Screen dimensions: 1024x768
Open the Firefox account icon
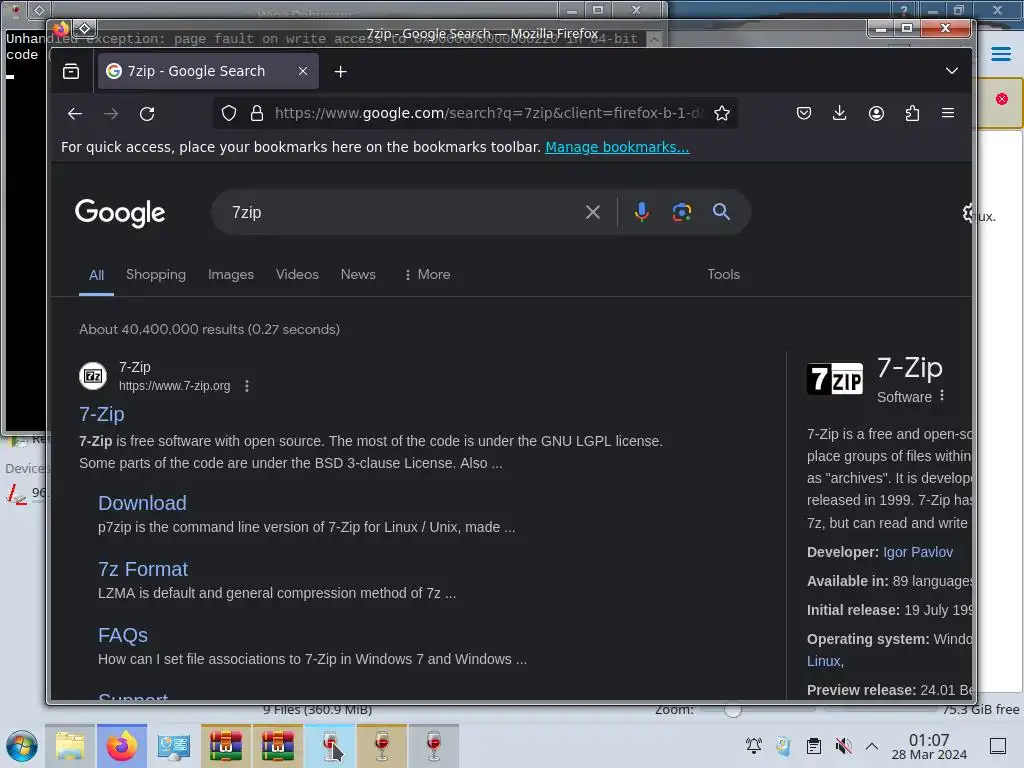tap(876, 114)
